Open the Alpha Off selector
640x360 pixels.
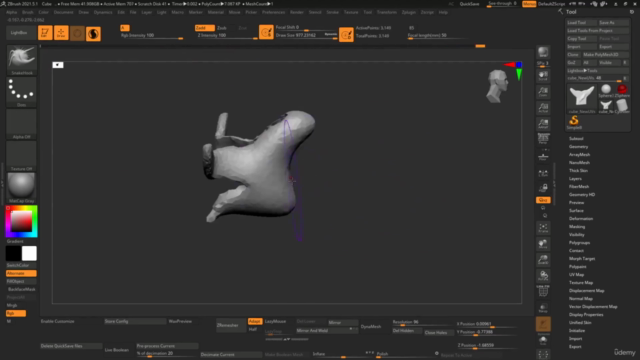coord(22,124)
